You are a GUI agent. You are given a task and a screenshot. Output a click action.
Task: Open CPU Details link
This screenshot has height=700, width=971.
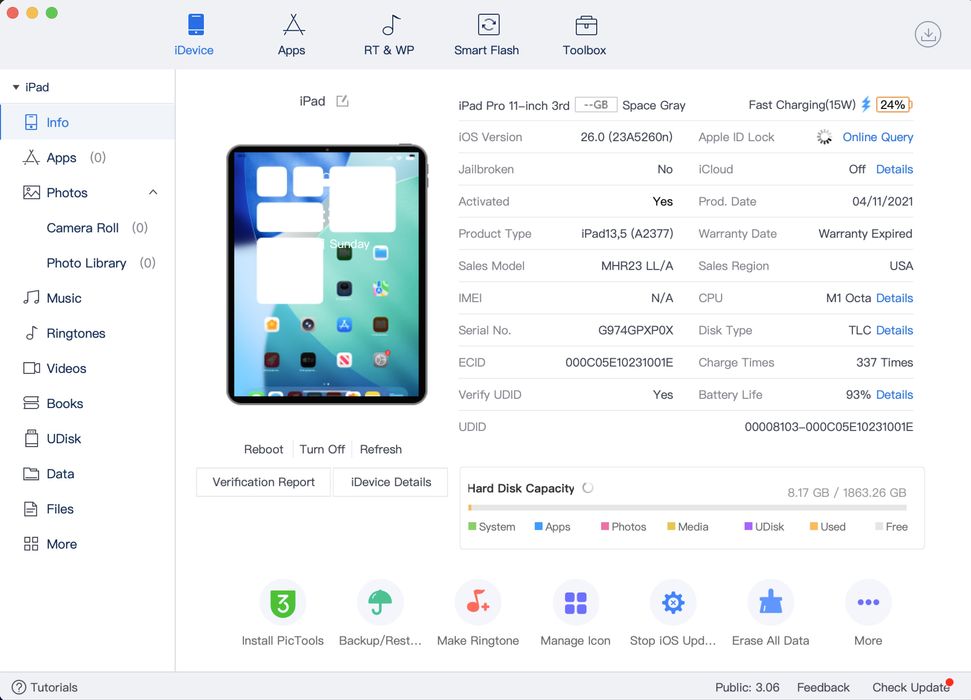pos(894,298)
